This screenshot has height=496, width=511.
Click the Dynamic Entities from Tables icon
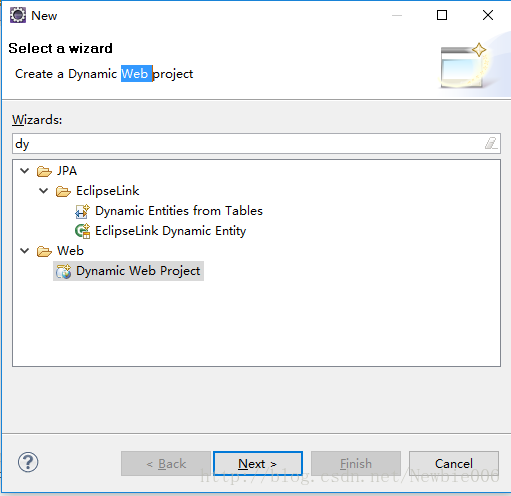coord(82,211)
